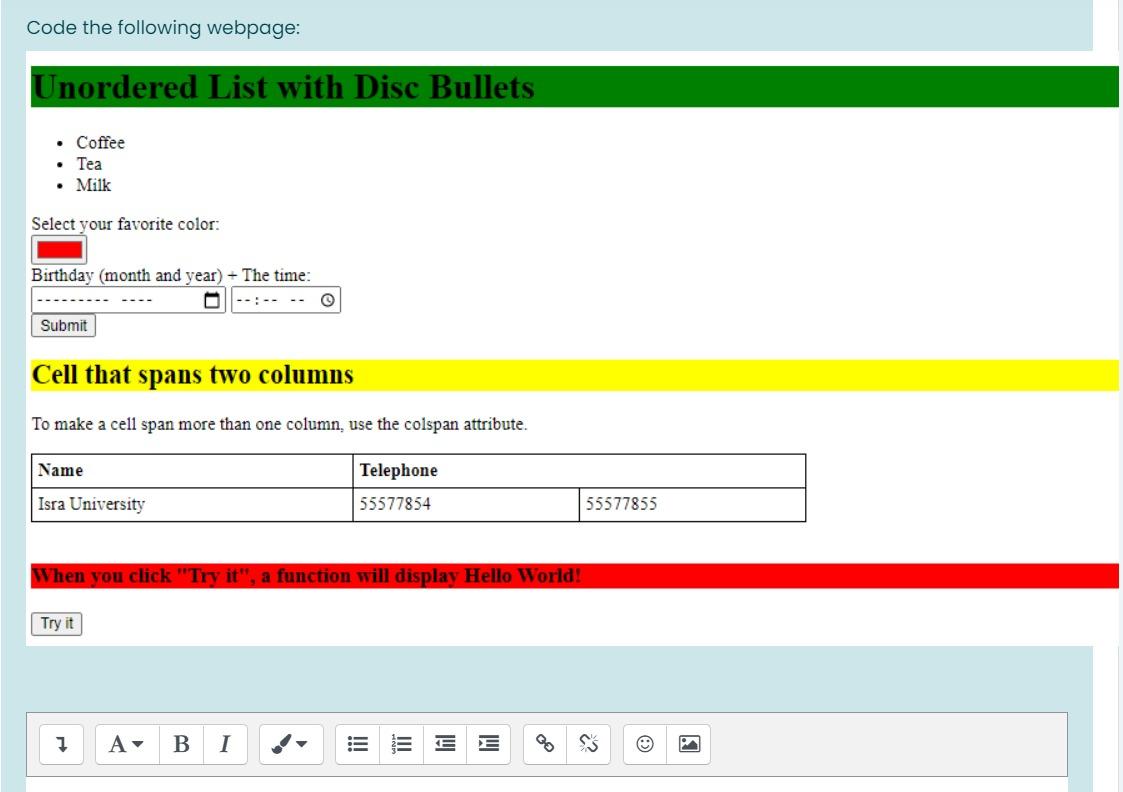Click the 'Milk' list item
This screenshot has width=1123, height=792.
(93, 185)
